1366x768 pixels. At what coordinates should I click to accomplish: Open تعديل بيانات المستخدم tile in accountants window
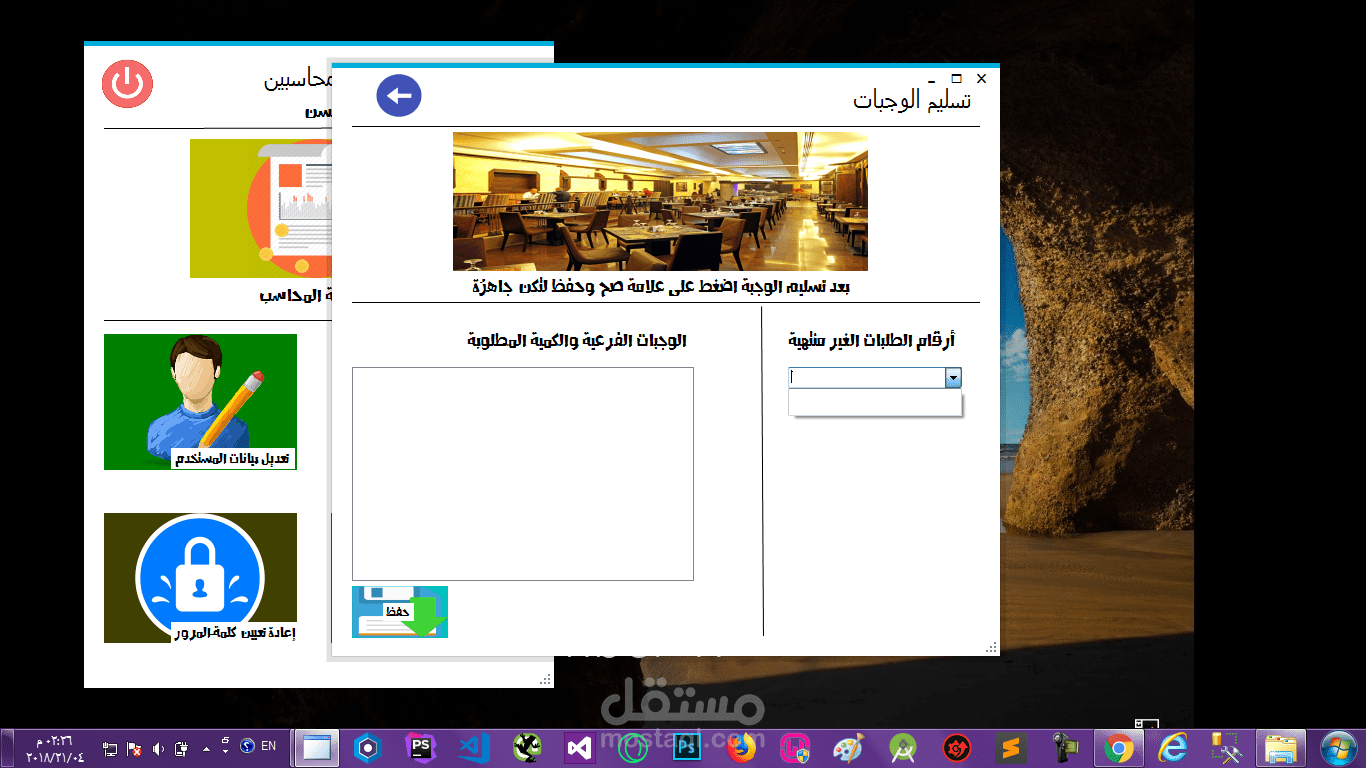click(200, 402)
